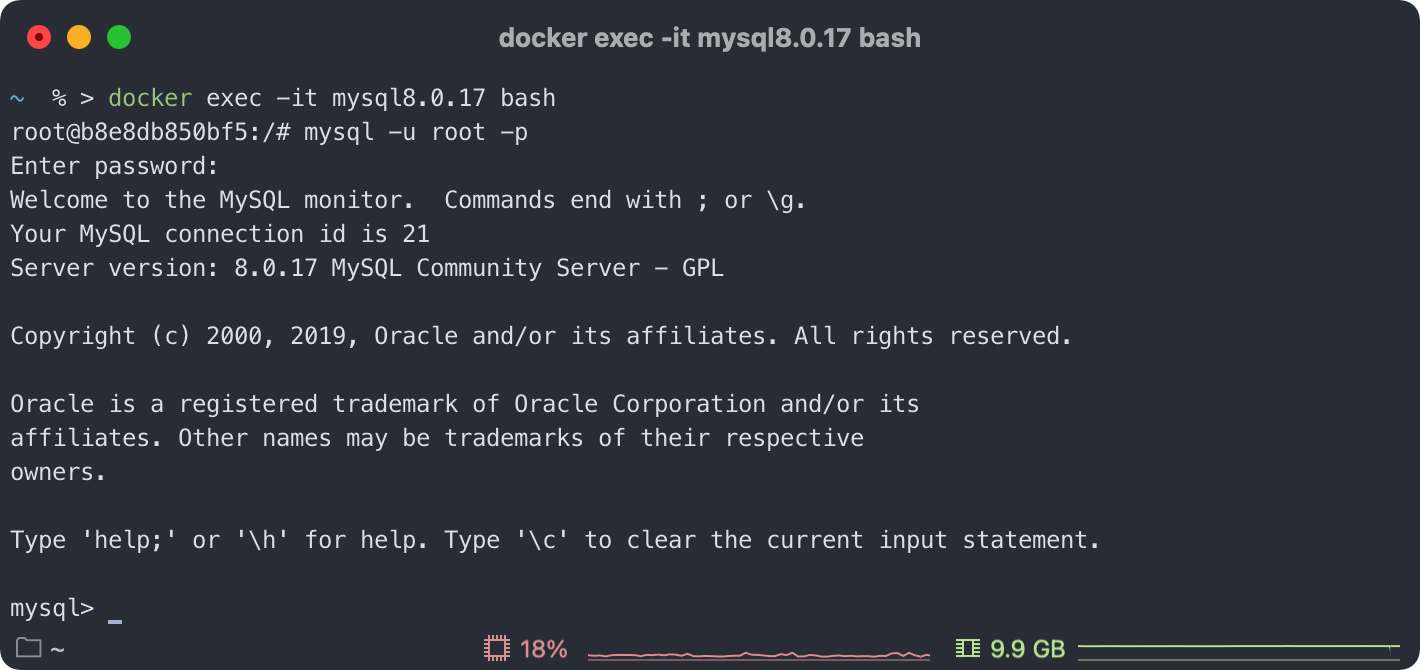Click the window title docker exec text
The height and width of the screenshot is (670, 1420).
coord(710,38)
